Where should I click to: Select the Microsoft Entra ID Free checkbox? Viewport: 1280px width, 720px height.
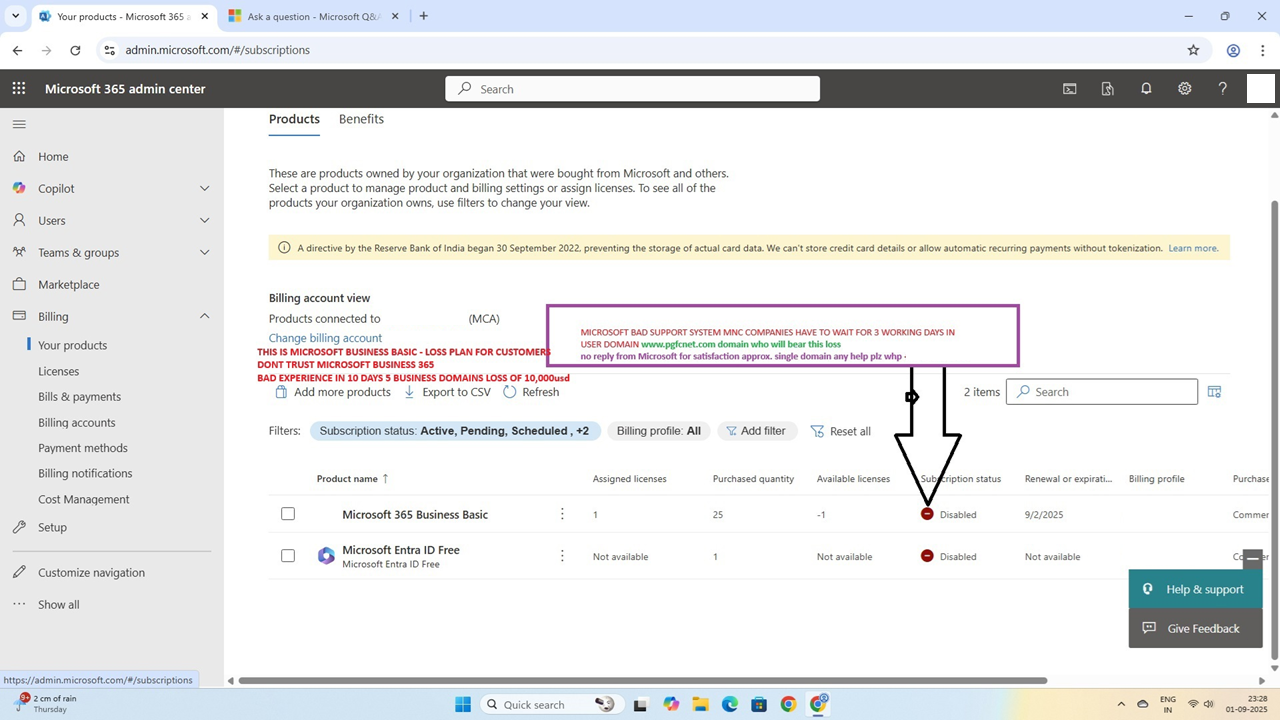tap(288, 556)
